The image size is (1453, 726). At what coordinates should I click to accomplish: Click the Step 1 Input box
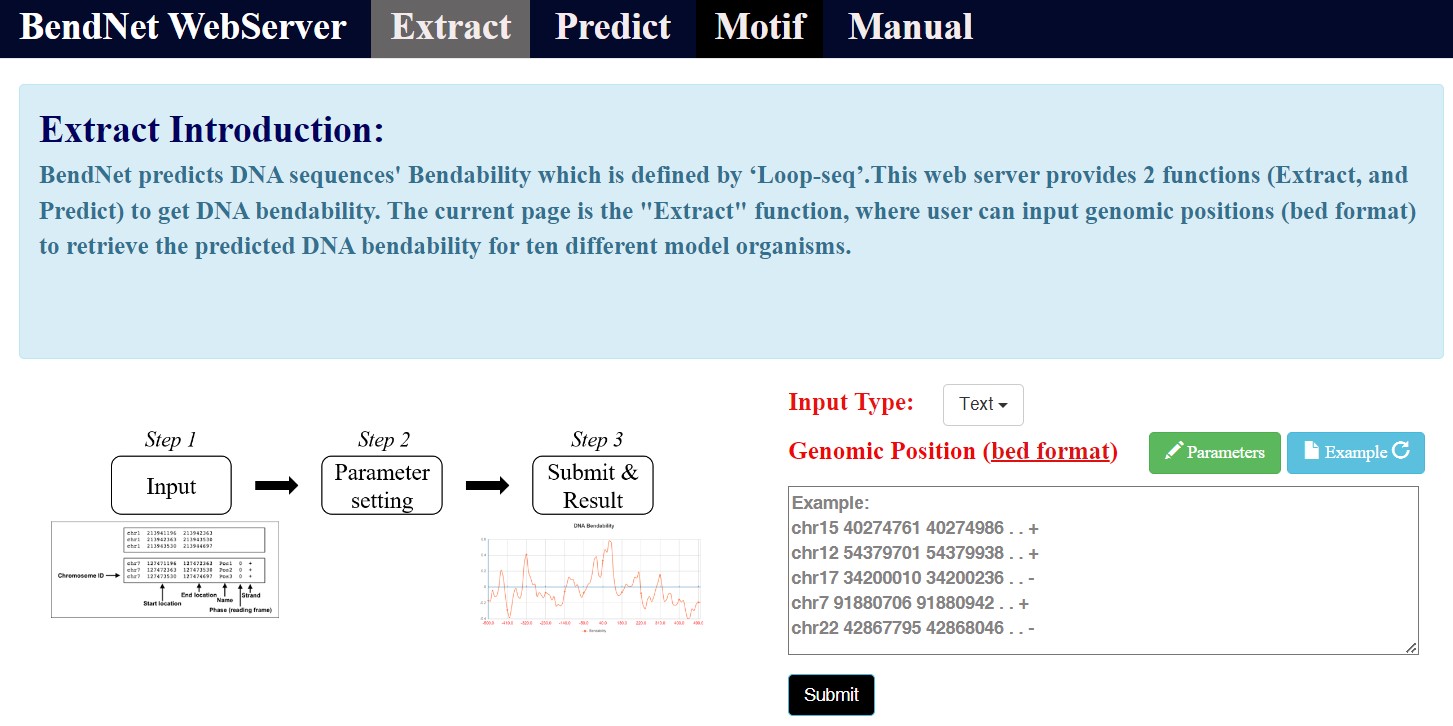click(171, 486)
